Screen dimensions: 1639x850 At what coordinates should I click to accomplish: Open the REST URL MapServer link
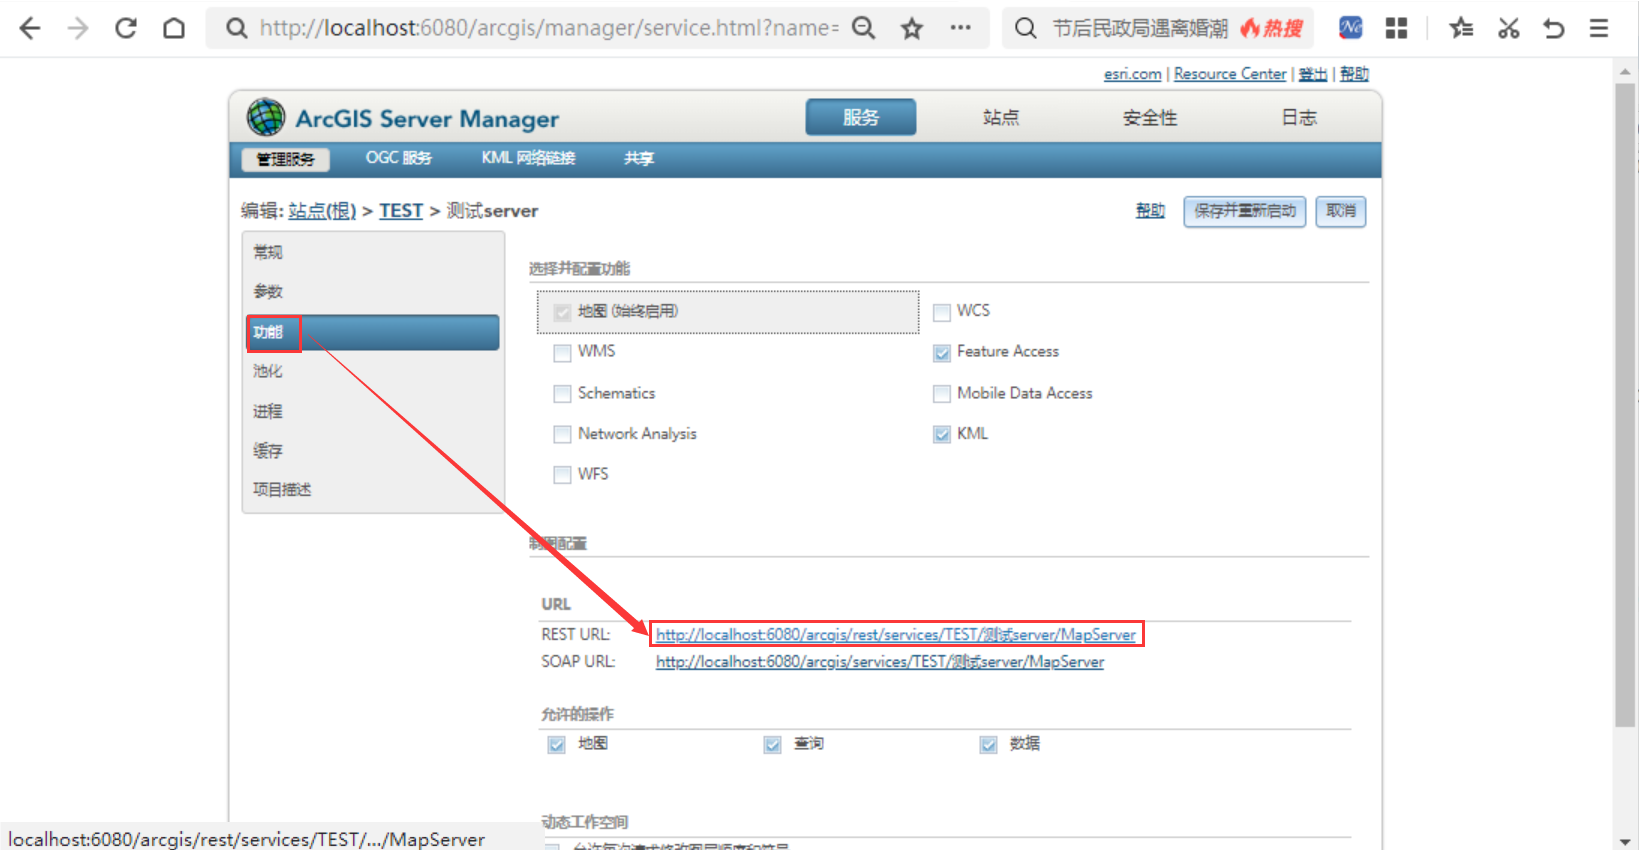[896, 635]
